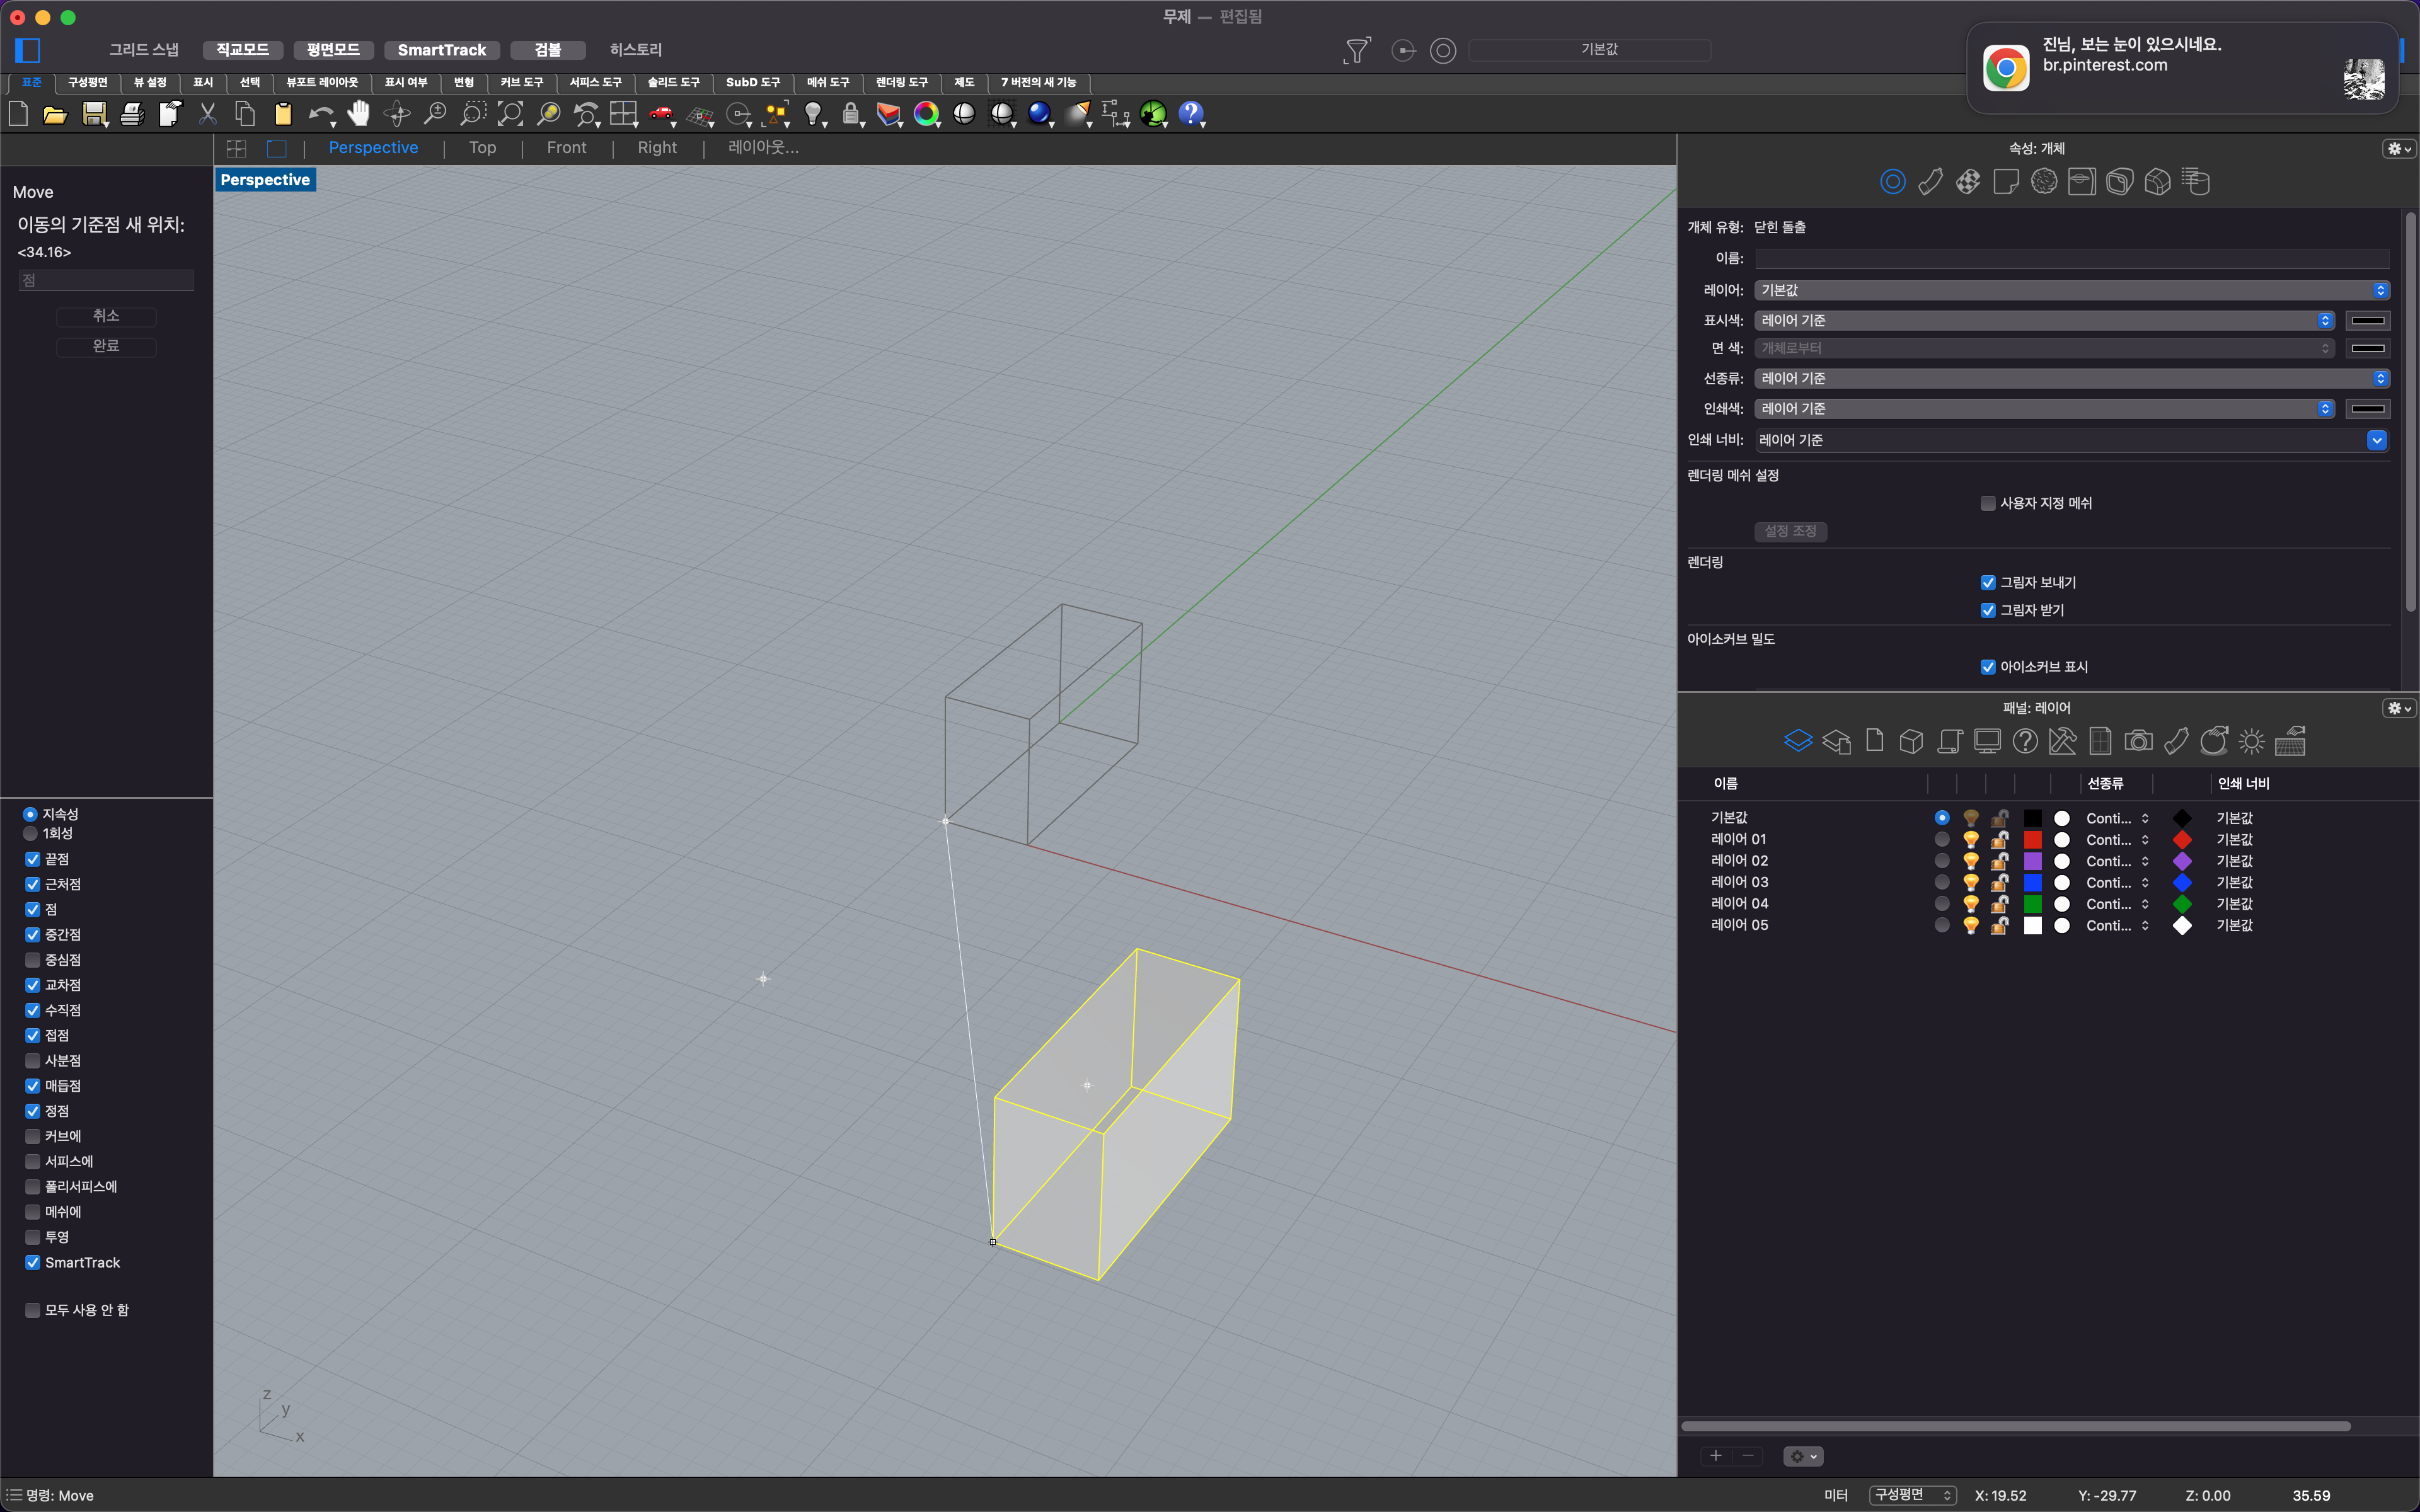Open linetype dropdown for 레이어 01
This screenshot has height=1512, width=2420.
coord(2118,840)
